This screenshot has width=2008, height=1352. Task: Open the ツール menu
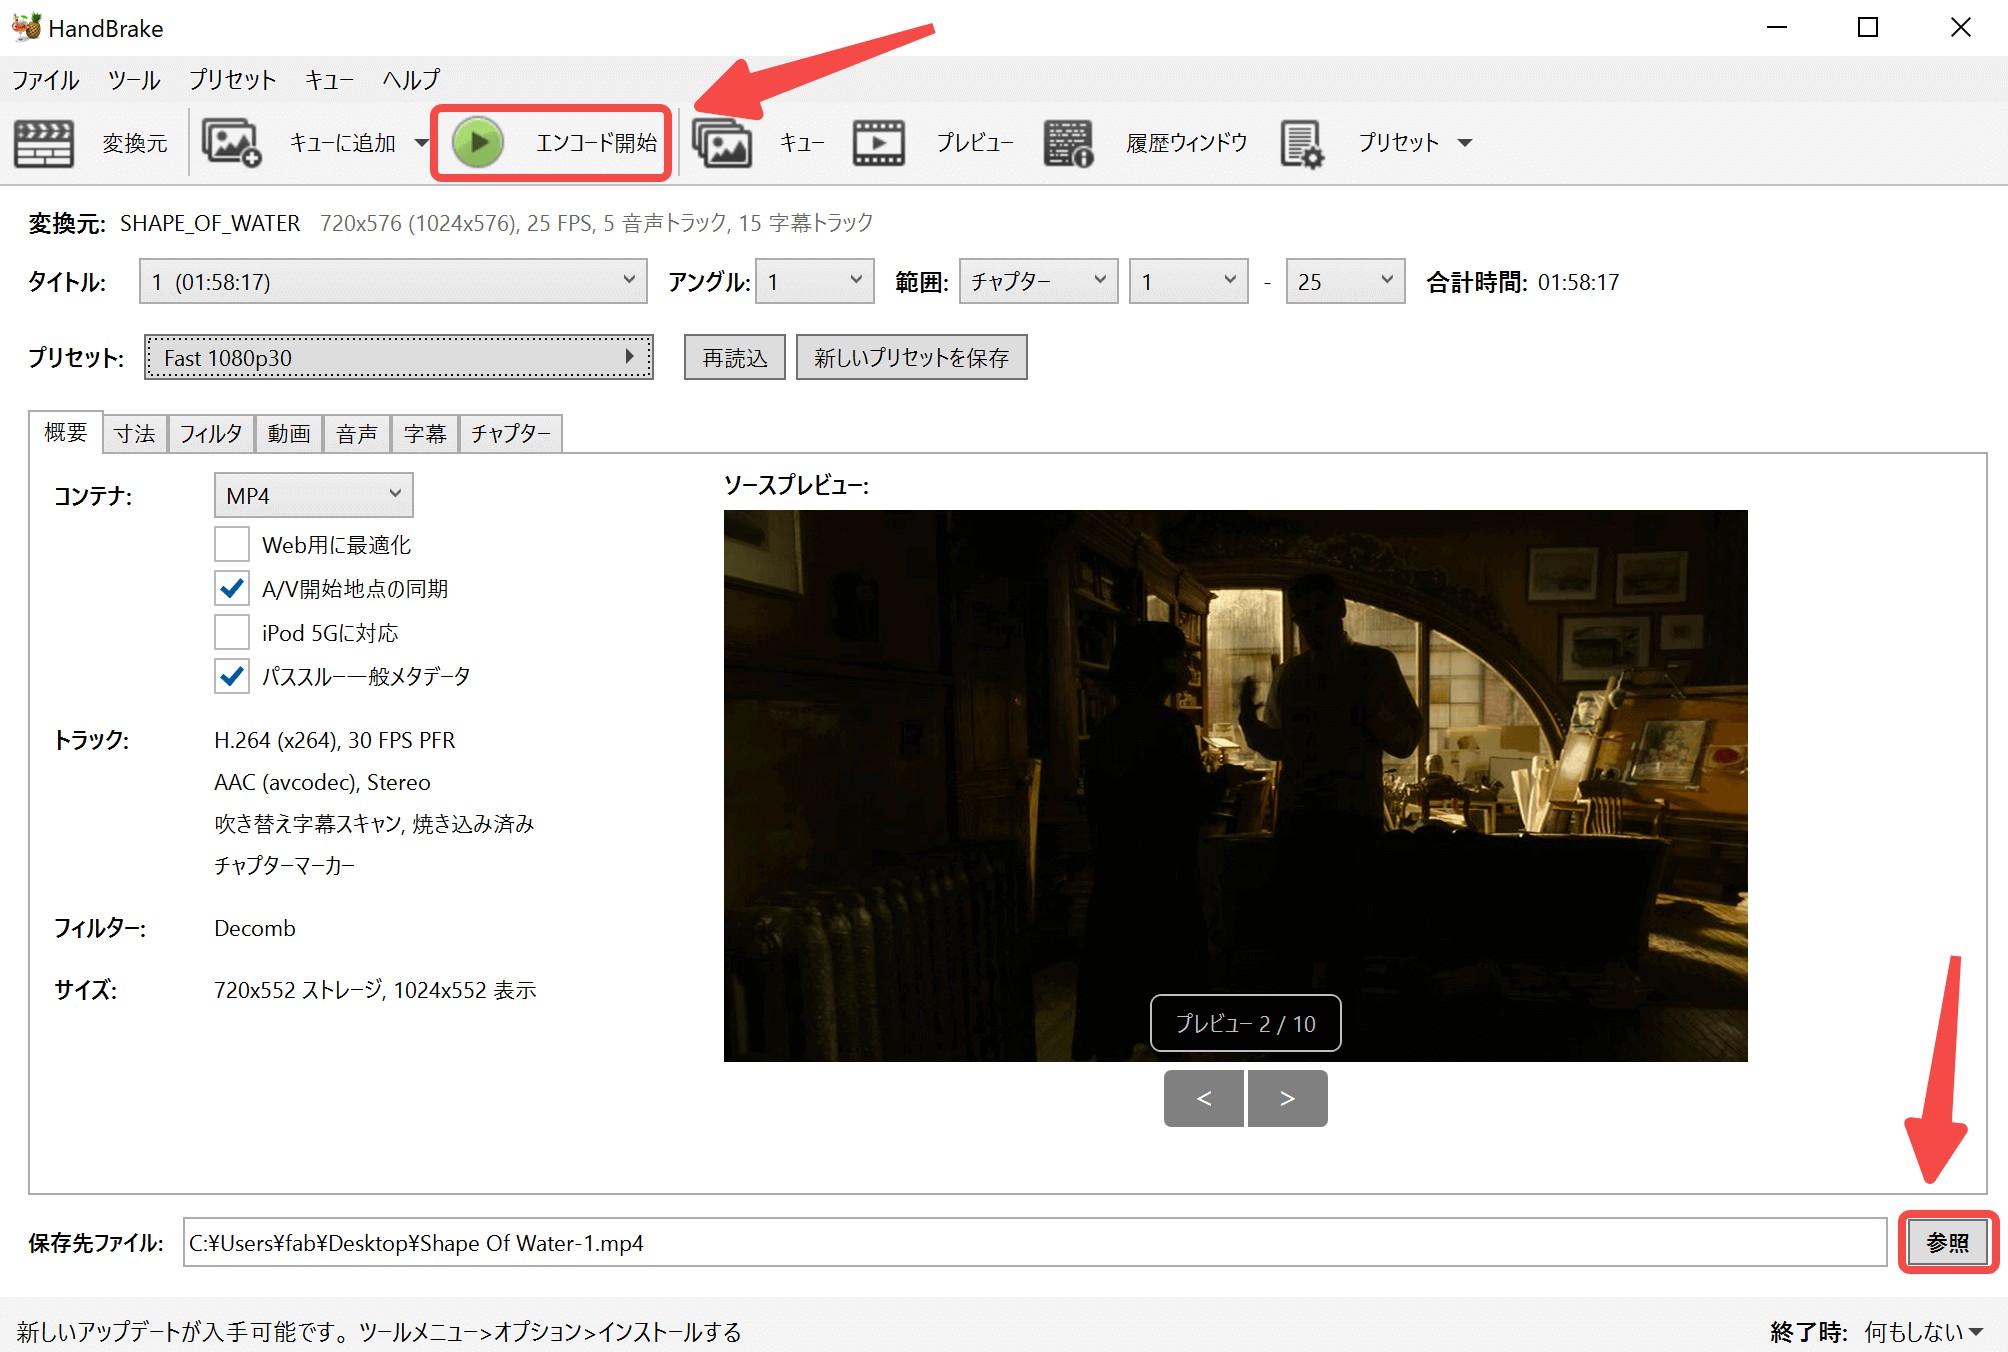[134, 79]
